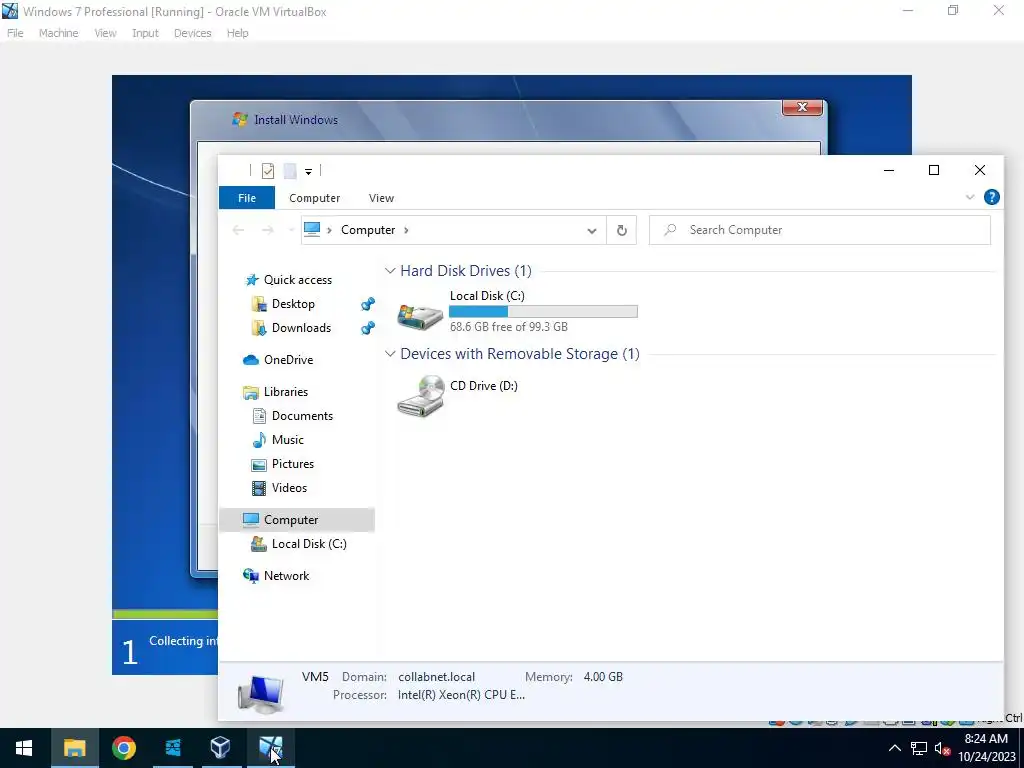The height and width of the screenshot is (768, 1024).
Task: Open the VirtualBox Machine menu
Action: pos(58,33)
